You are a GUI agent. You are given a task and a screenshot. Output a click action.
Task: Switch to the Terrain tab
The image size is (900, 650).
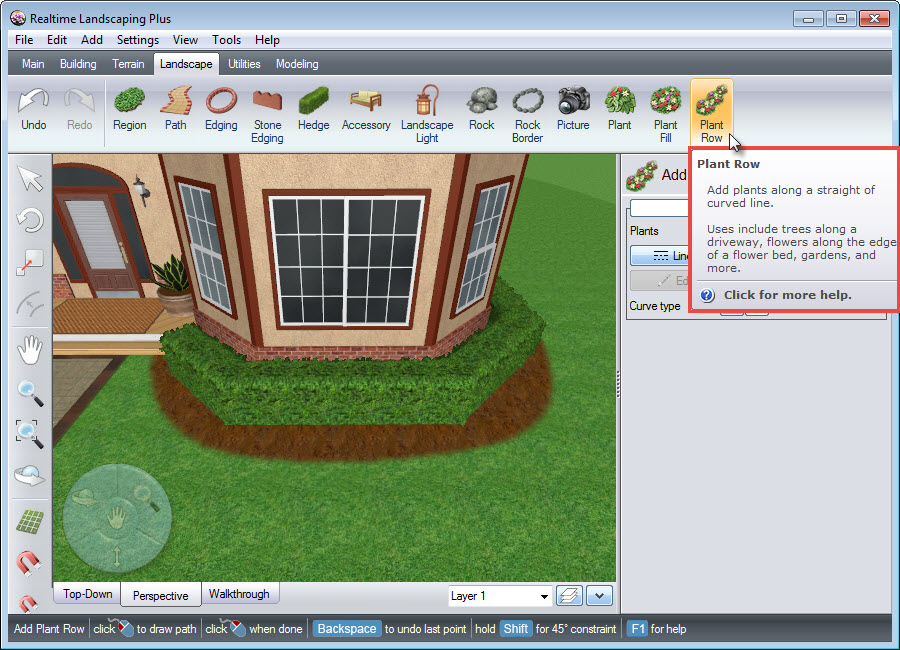pyautogui.click(x=128, y=64)
